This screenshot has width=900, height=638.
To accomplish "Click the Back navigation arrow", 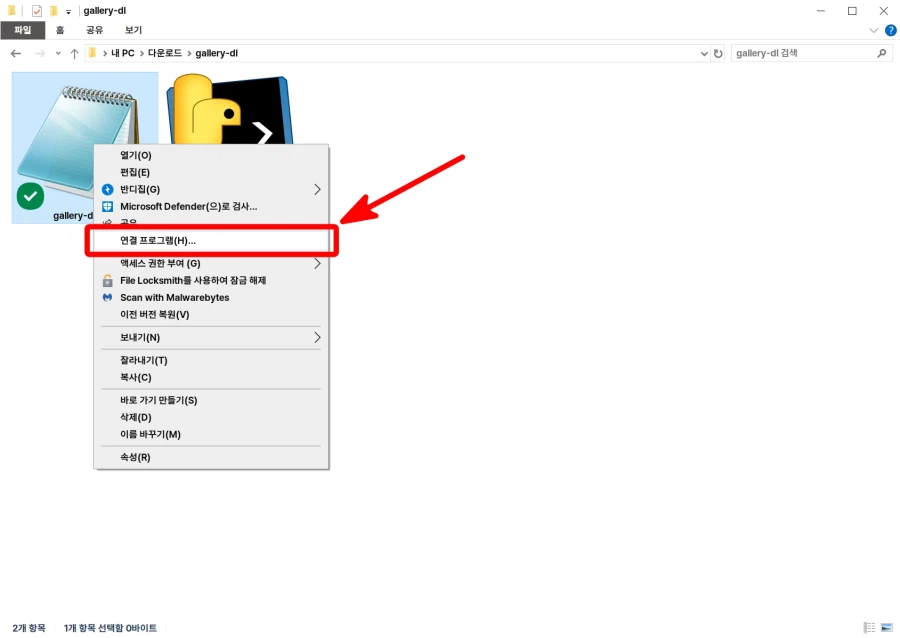I will pos(16,53).
